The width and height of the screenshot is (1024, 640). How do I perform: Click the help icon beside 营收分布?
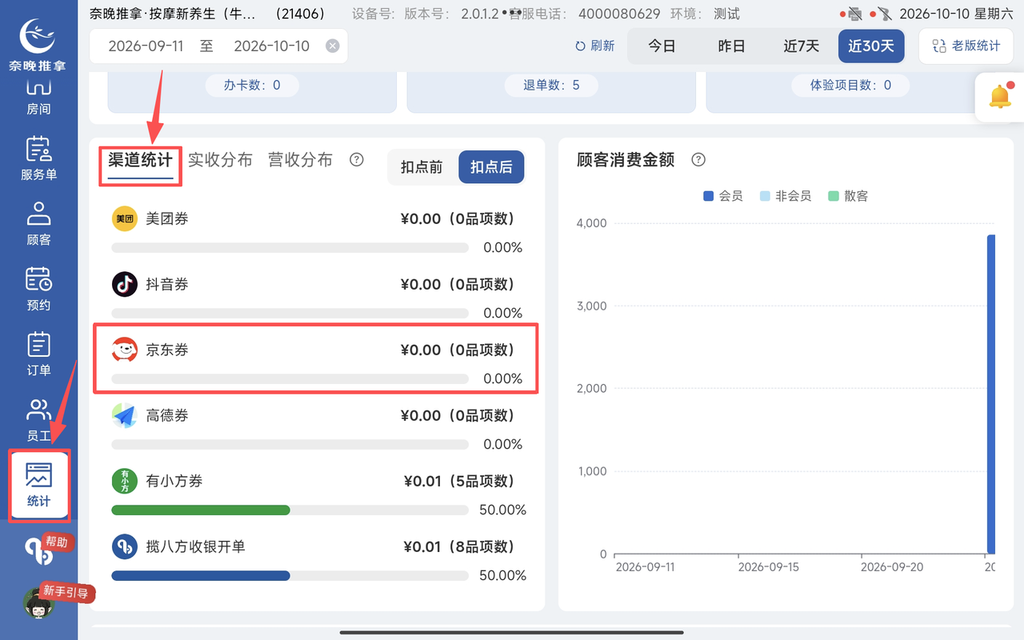[x=356, y=159]
